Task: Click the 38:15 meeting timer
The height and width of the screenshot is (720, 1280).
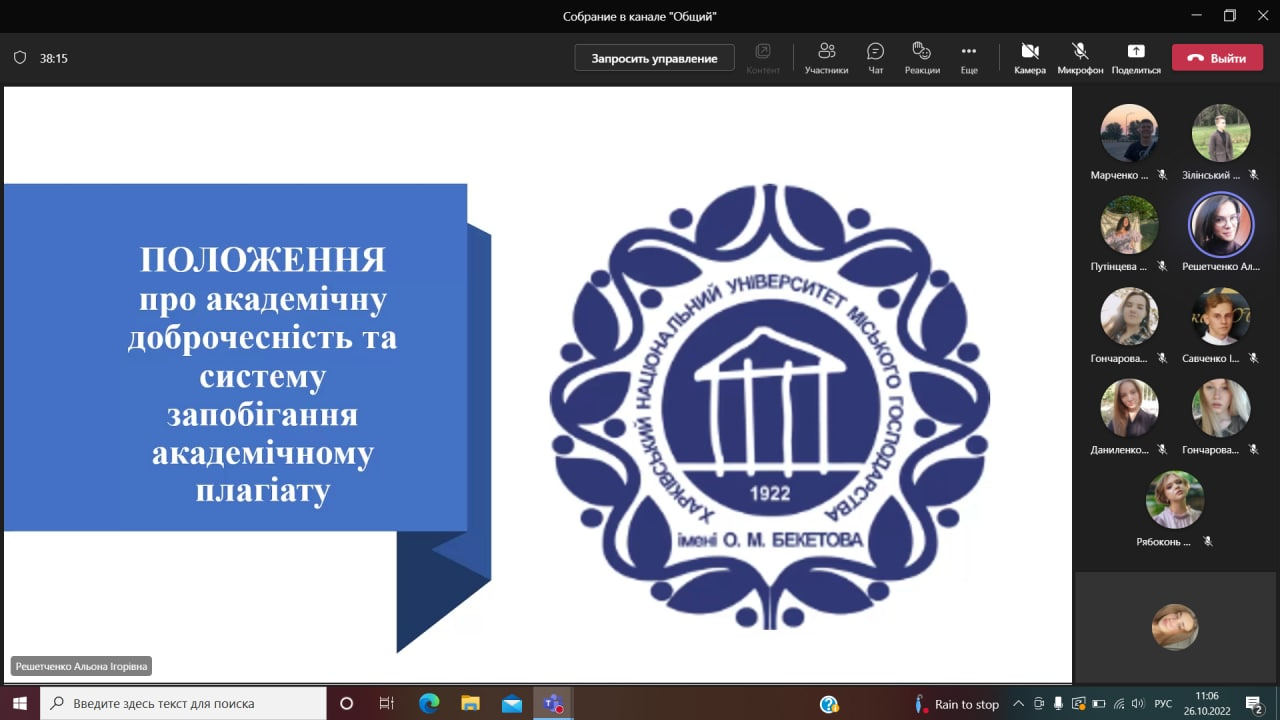Action: (54, 58)
